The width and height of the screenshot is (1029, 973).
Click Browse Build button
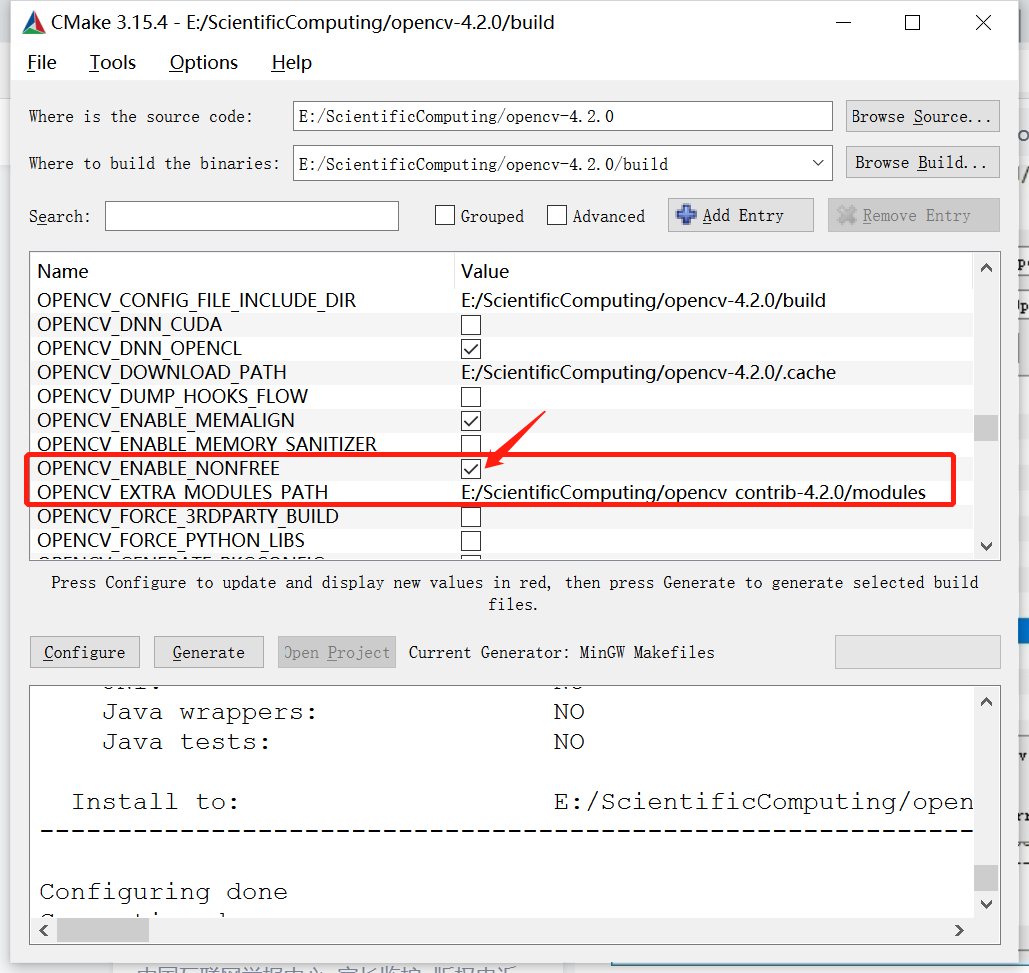pos(922,162)
